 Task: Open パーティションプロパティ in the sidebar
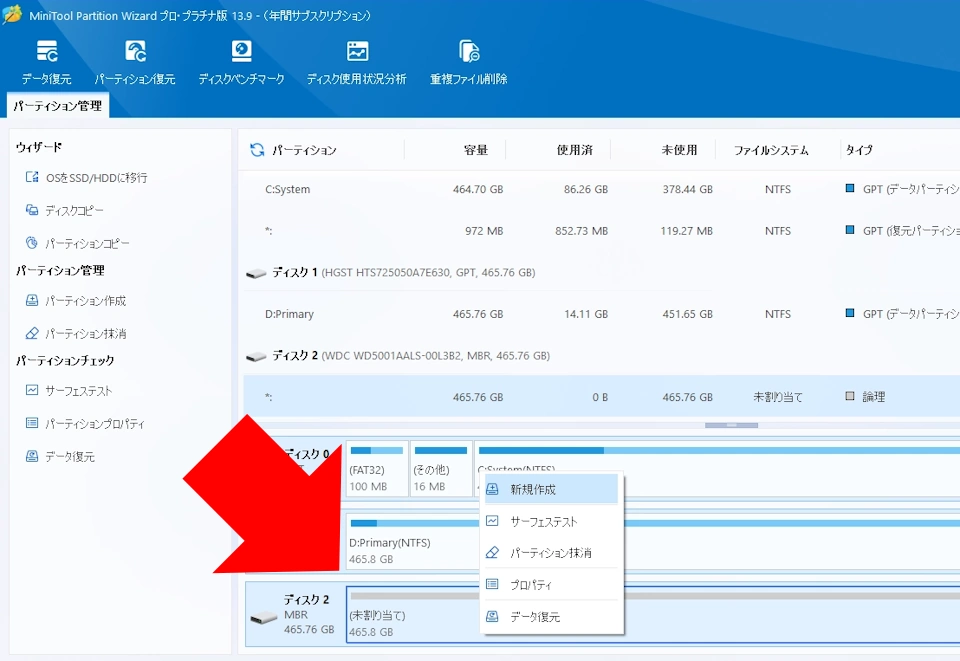95,424
